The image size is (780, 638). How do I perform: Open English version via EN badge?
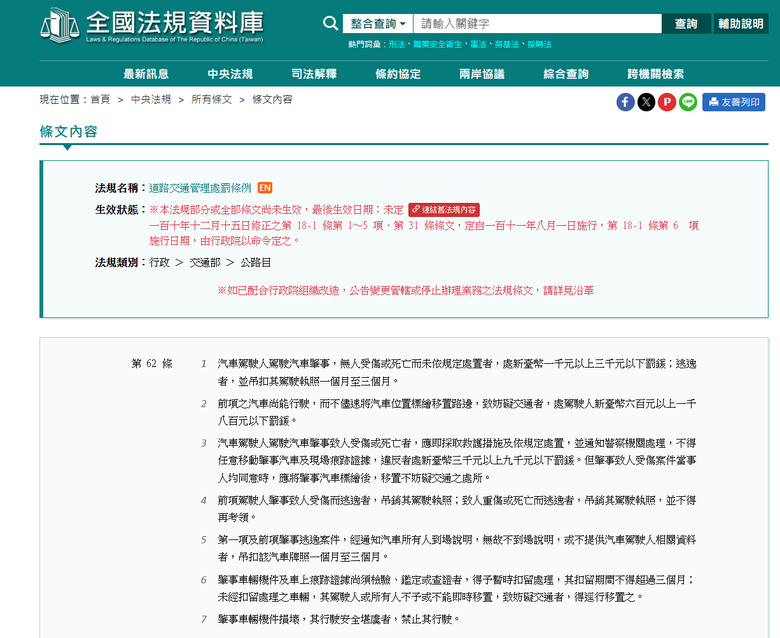tap(265, 188)
